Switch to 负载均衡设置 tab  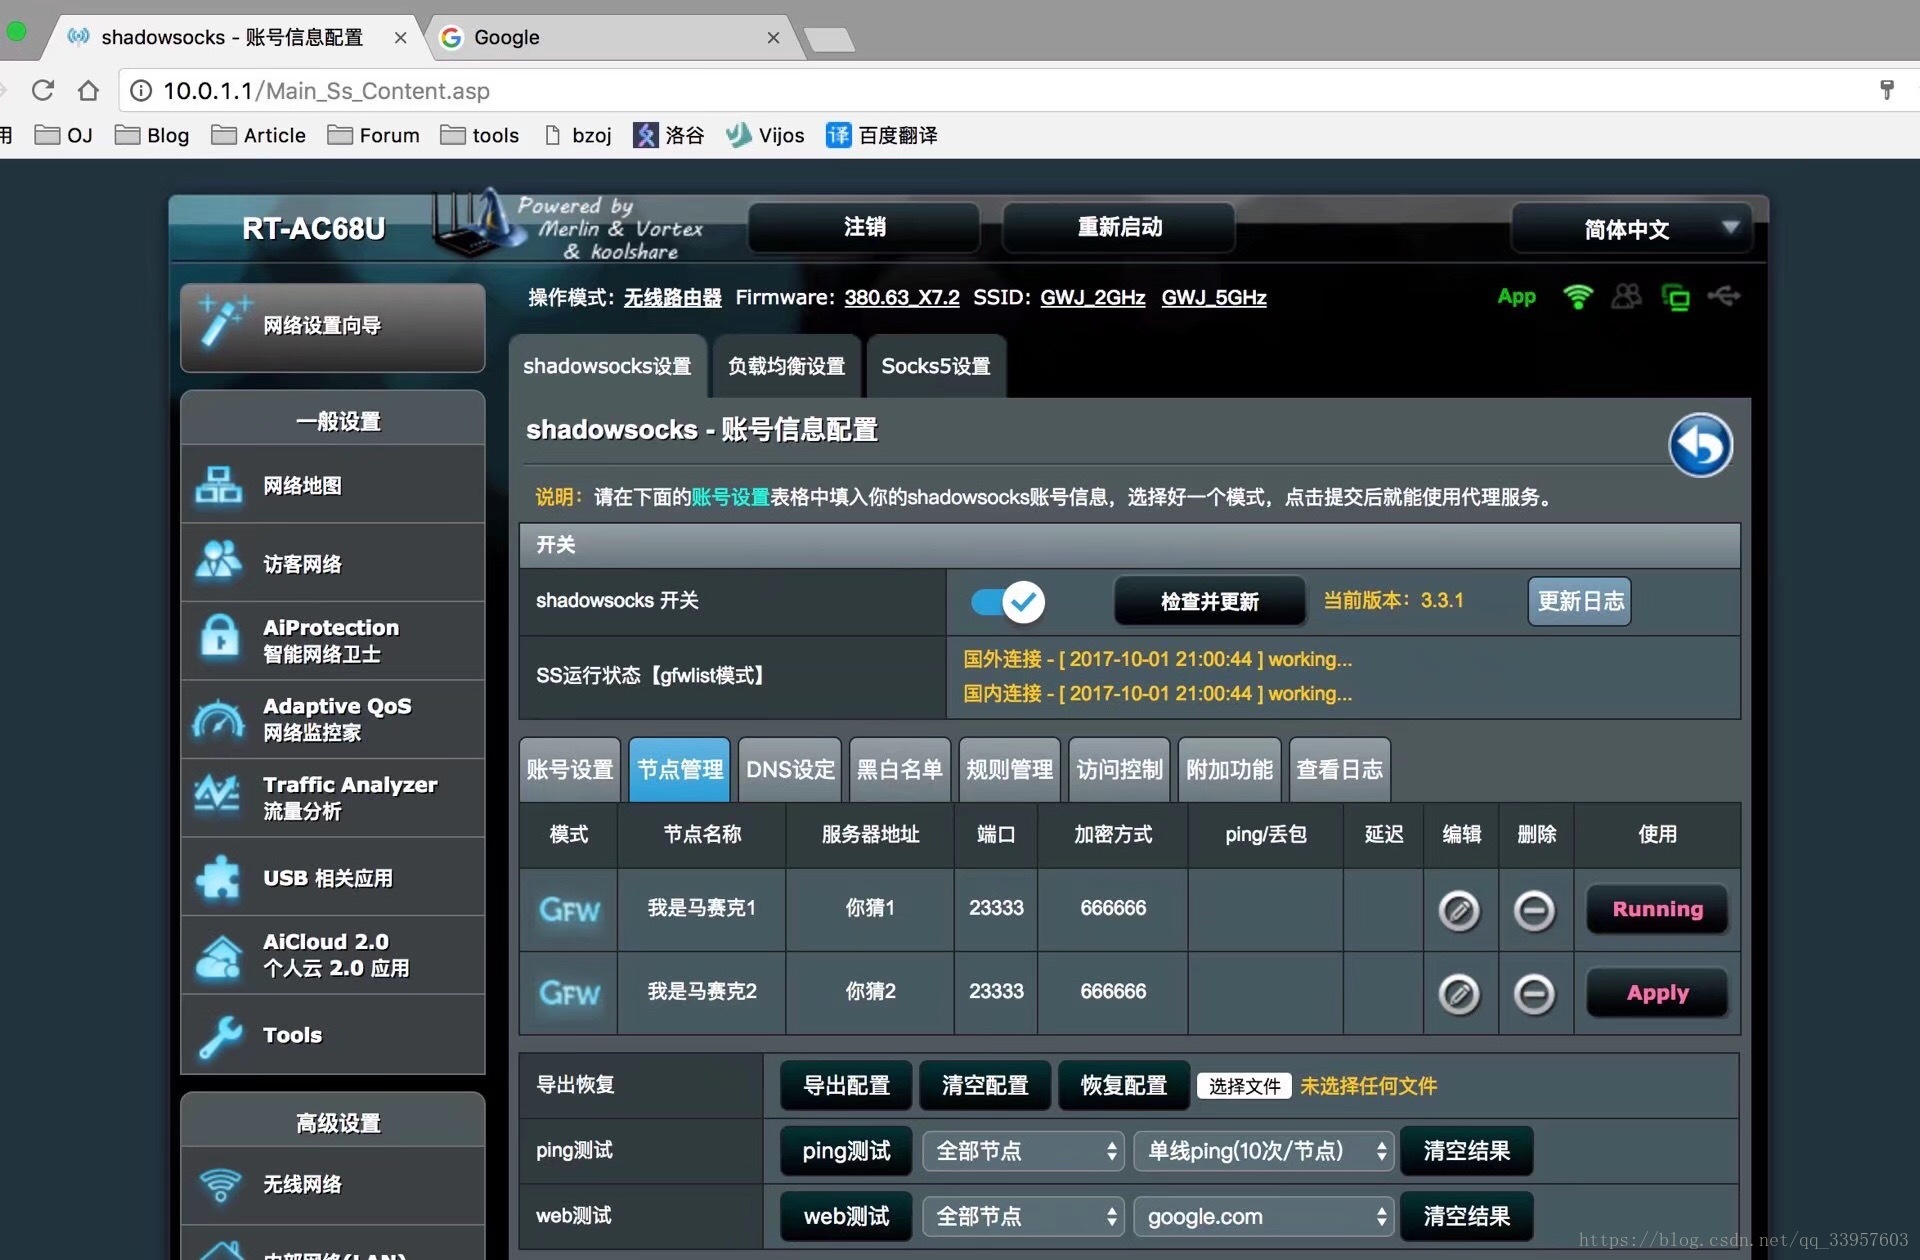coord(786,366)
